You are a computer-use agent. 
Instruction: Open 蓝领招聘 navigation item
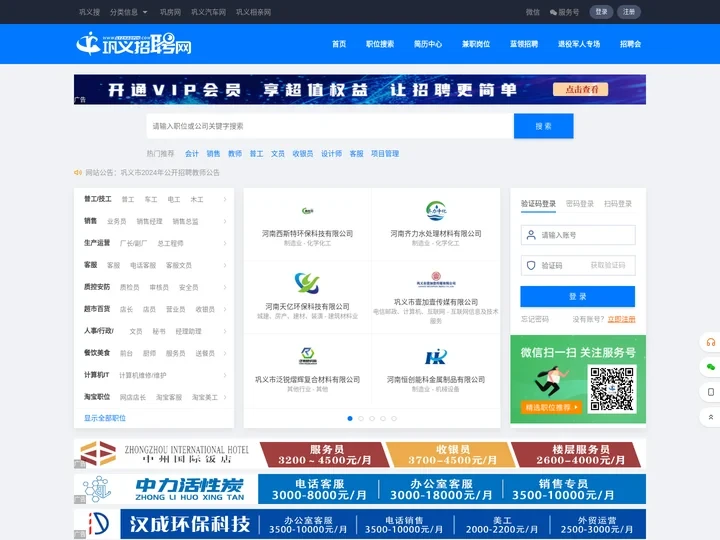tap(524, 44)
